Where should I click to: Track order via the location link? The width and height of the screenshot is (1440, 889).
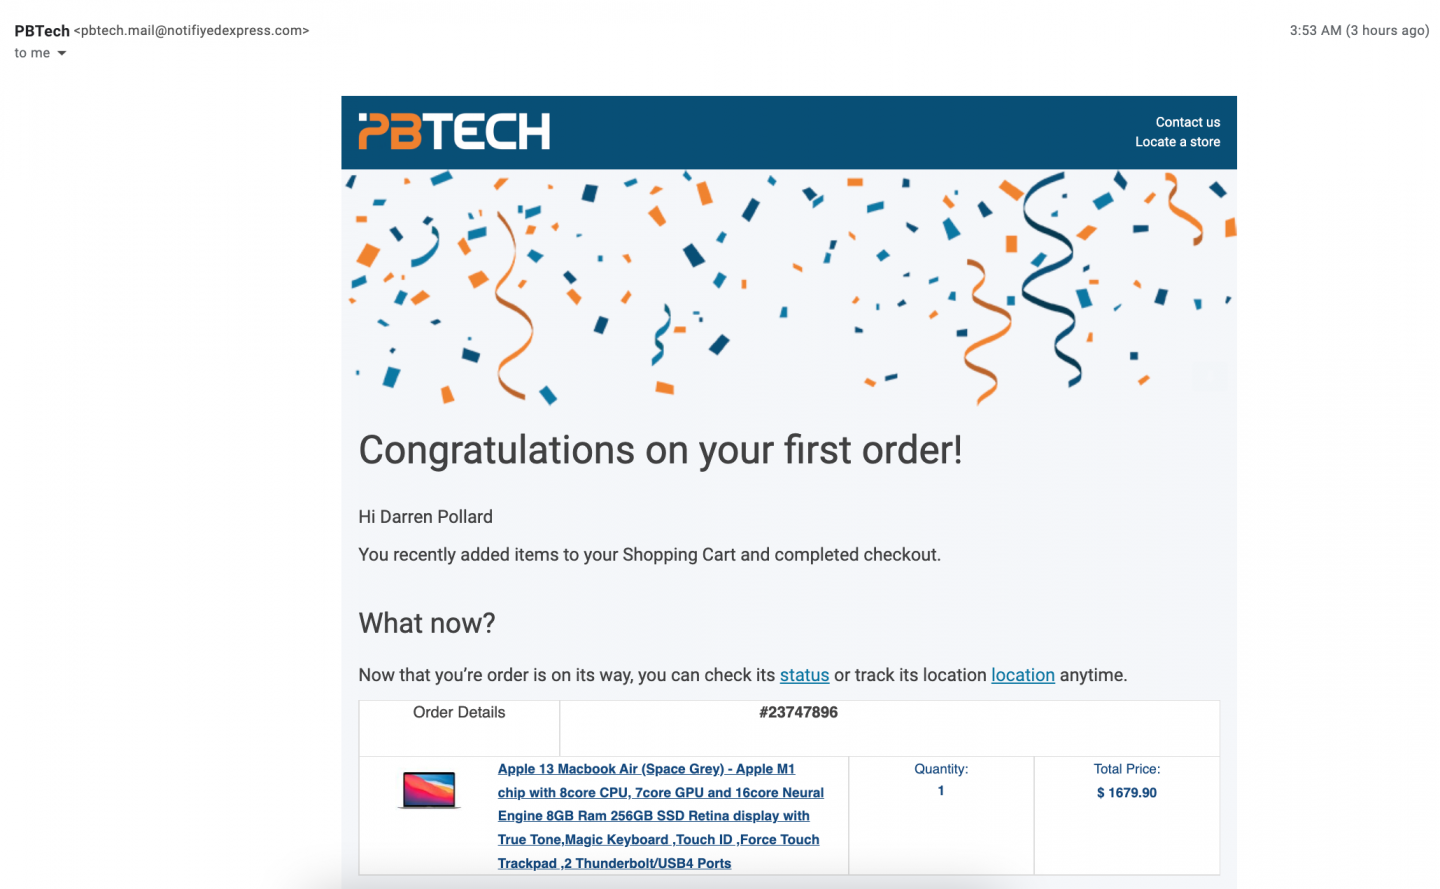click(1022, 675)
